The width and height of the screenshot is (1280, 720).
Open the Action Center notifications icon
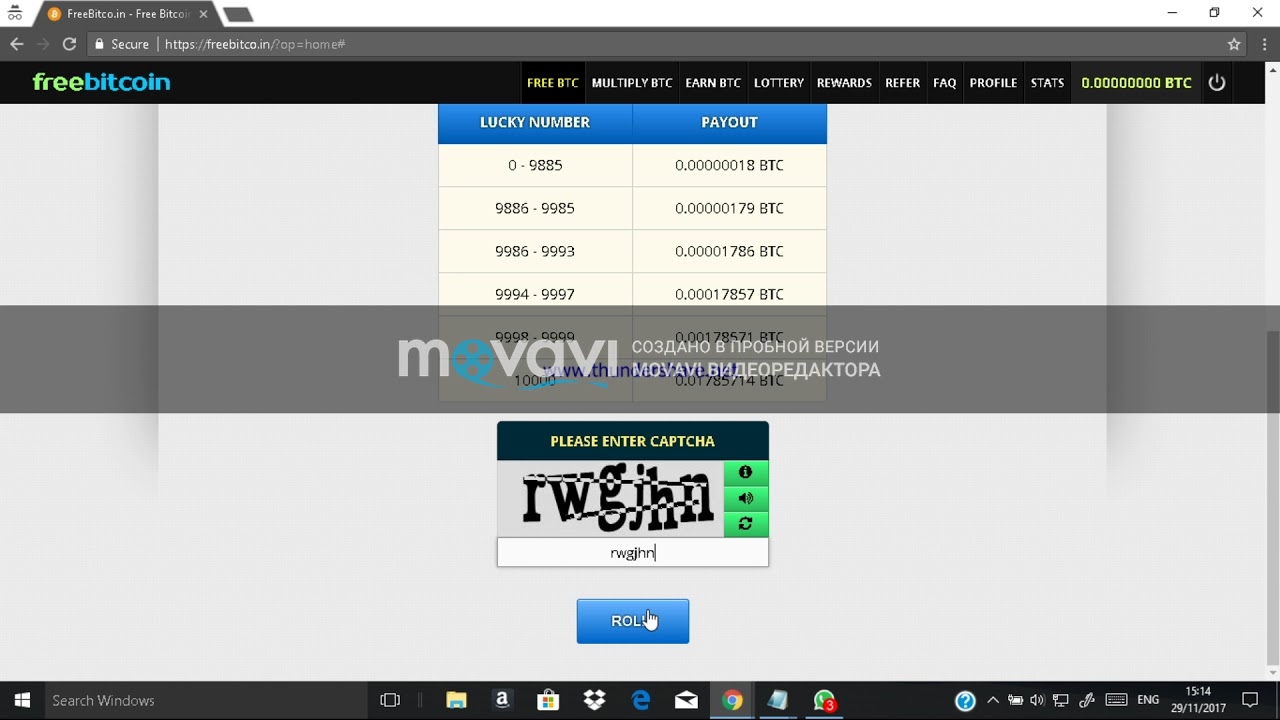click(1250, 700)
